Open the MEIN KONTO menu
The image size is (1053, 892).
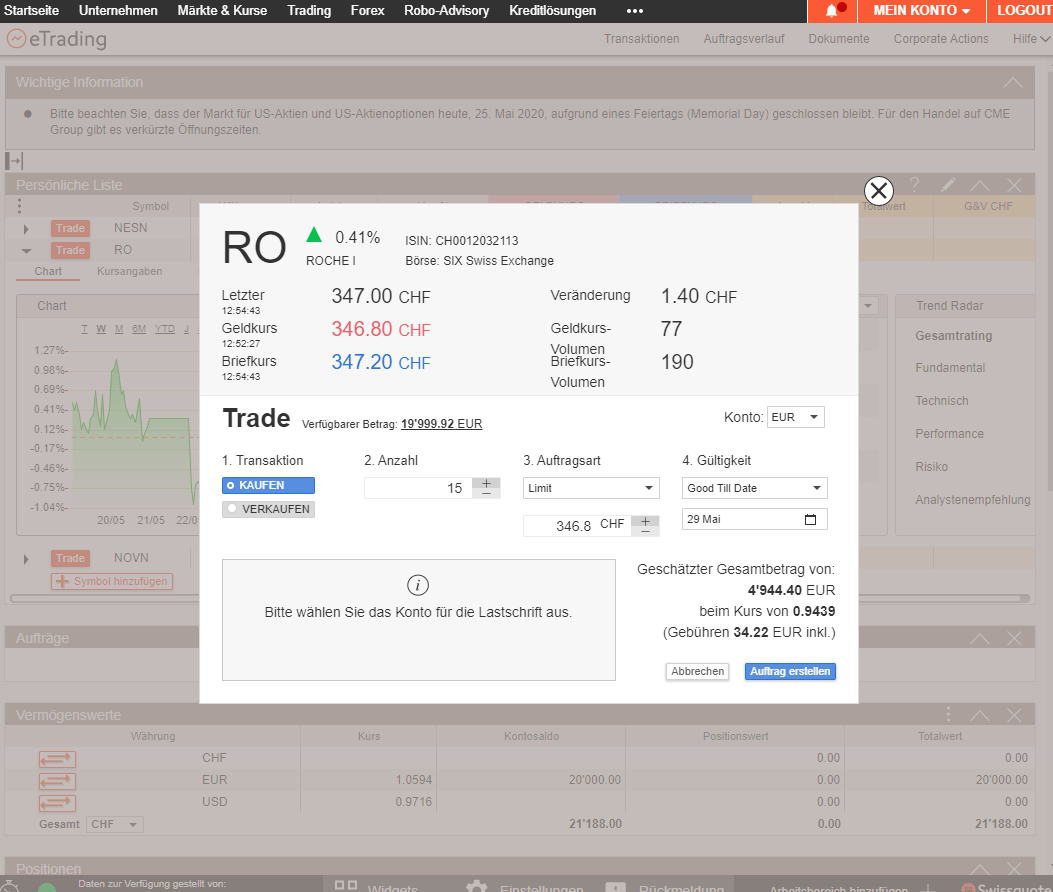[x=922, y=11]
